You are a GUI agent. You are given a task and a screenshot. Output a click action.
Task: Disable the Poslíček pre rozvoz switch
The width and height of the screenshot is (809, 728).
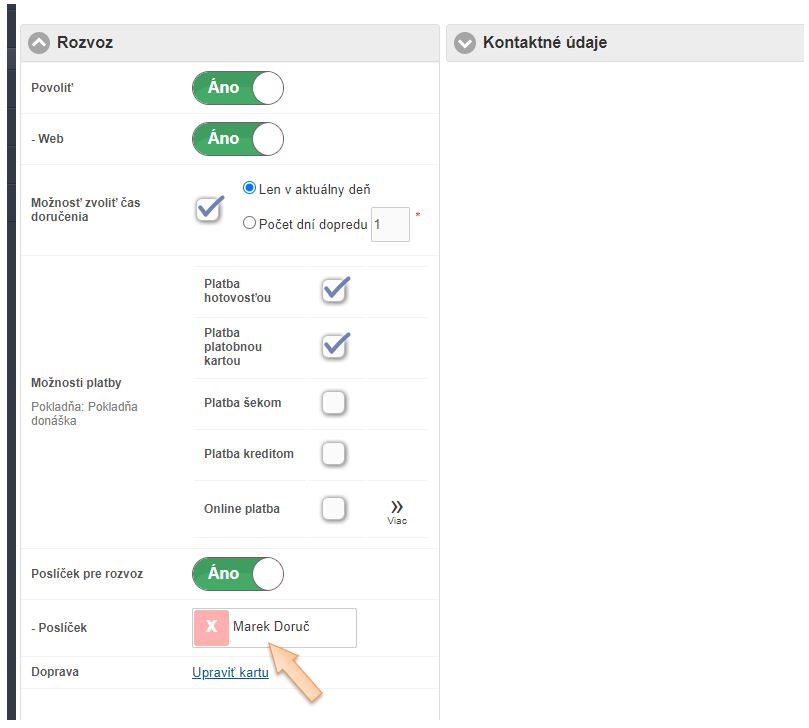click(x=238, y=574)
